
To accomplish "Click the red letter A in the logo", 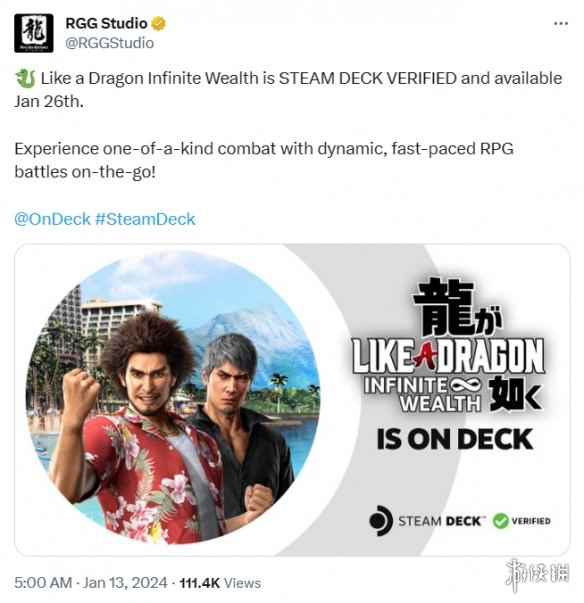I will [x=424, y=354].
